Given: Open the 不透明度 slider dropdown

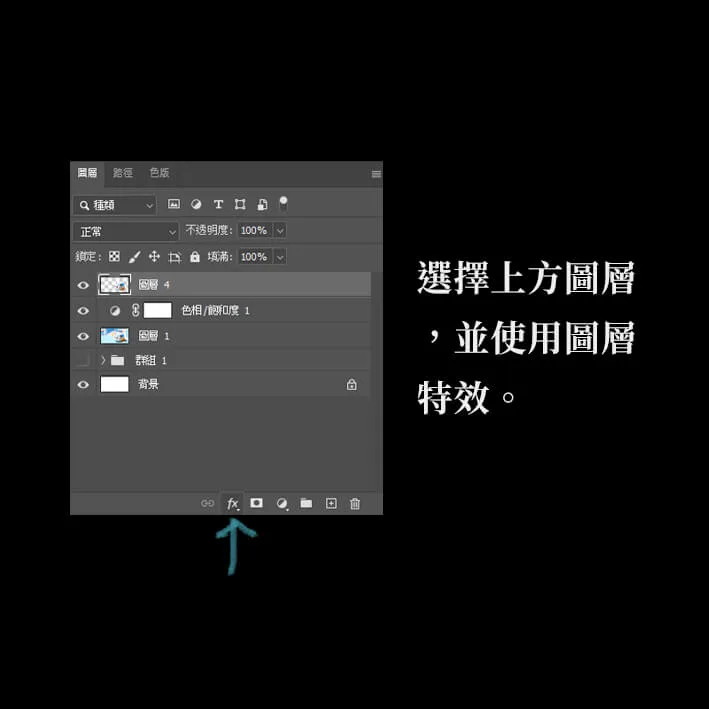Looking at the screenshot, I should (280, 231).
